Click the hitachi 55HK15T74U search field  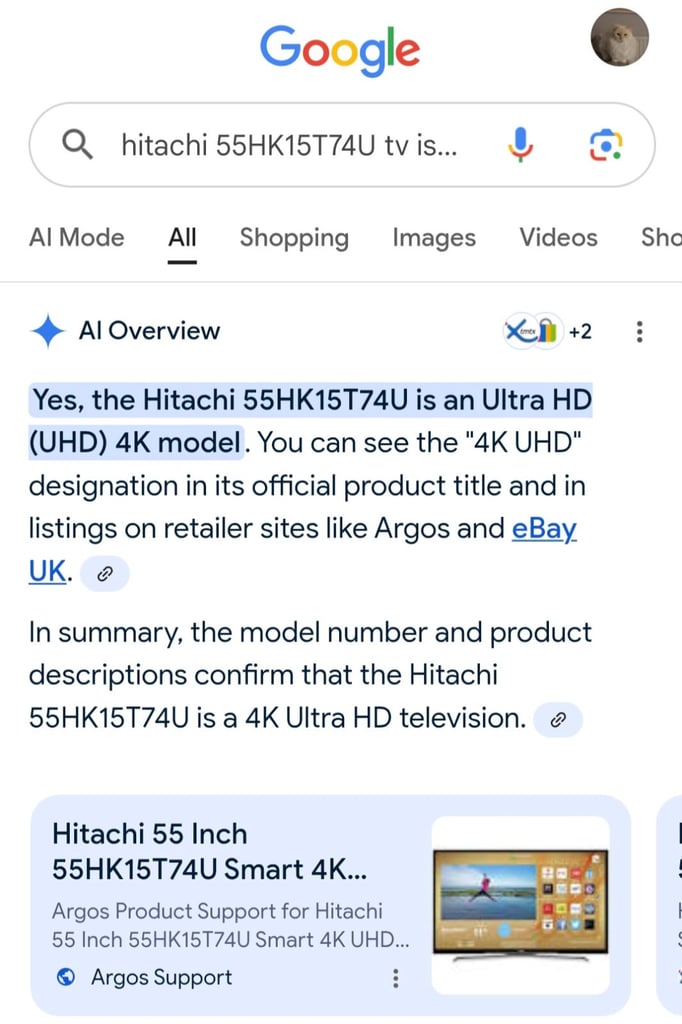(x=342, y=144)
